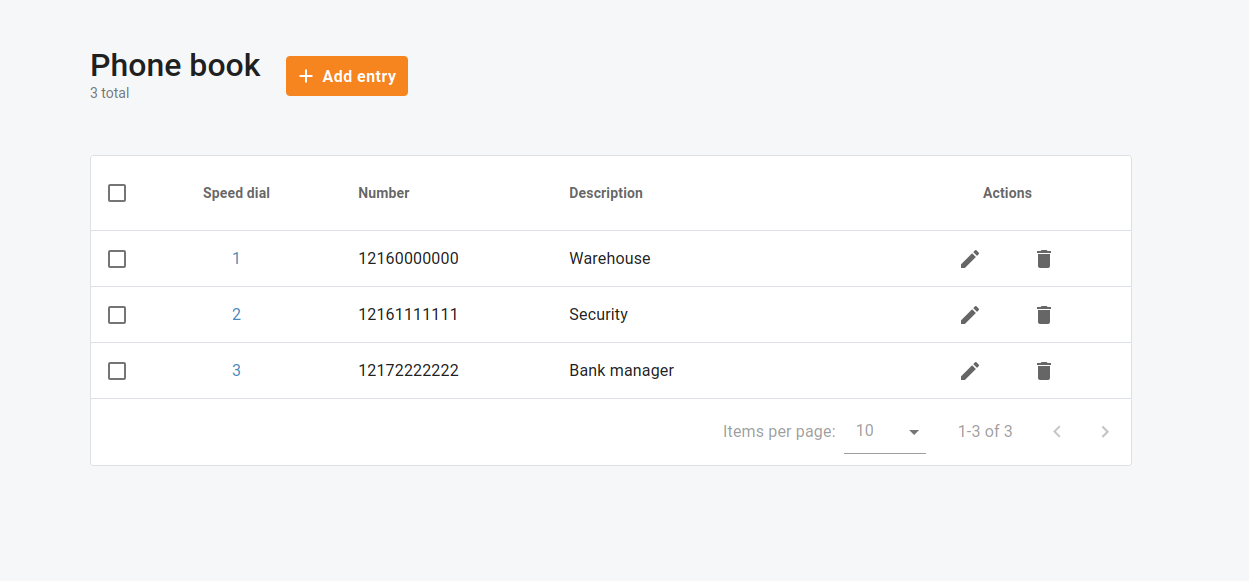
Task: Go to next page arrow
Action: (1104, 432)
